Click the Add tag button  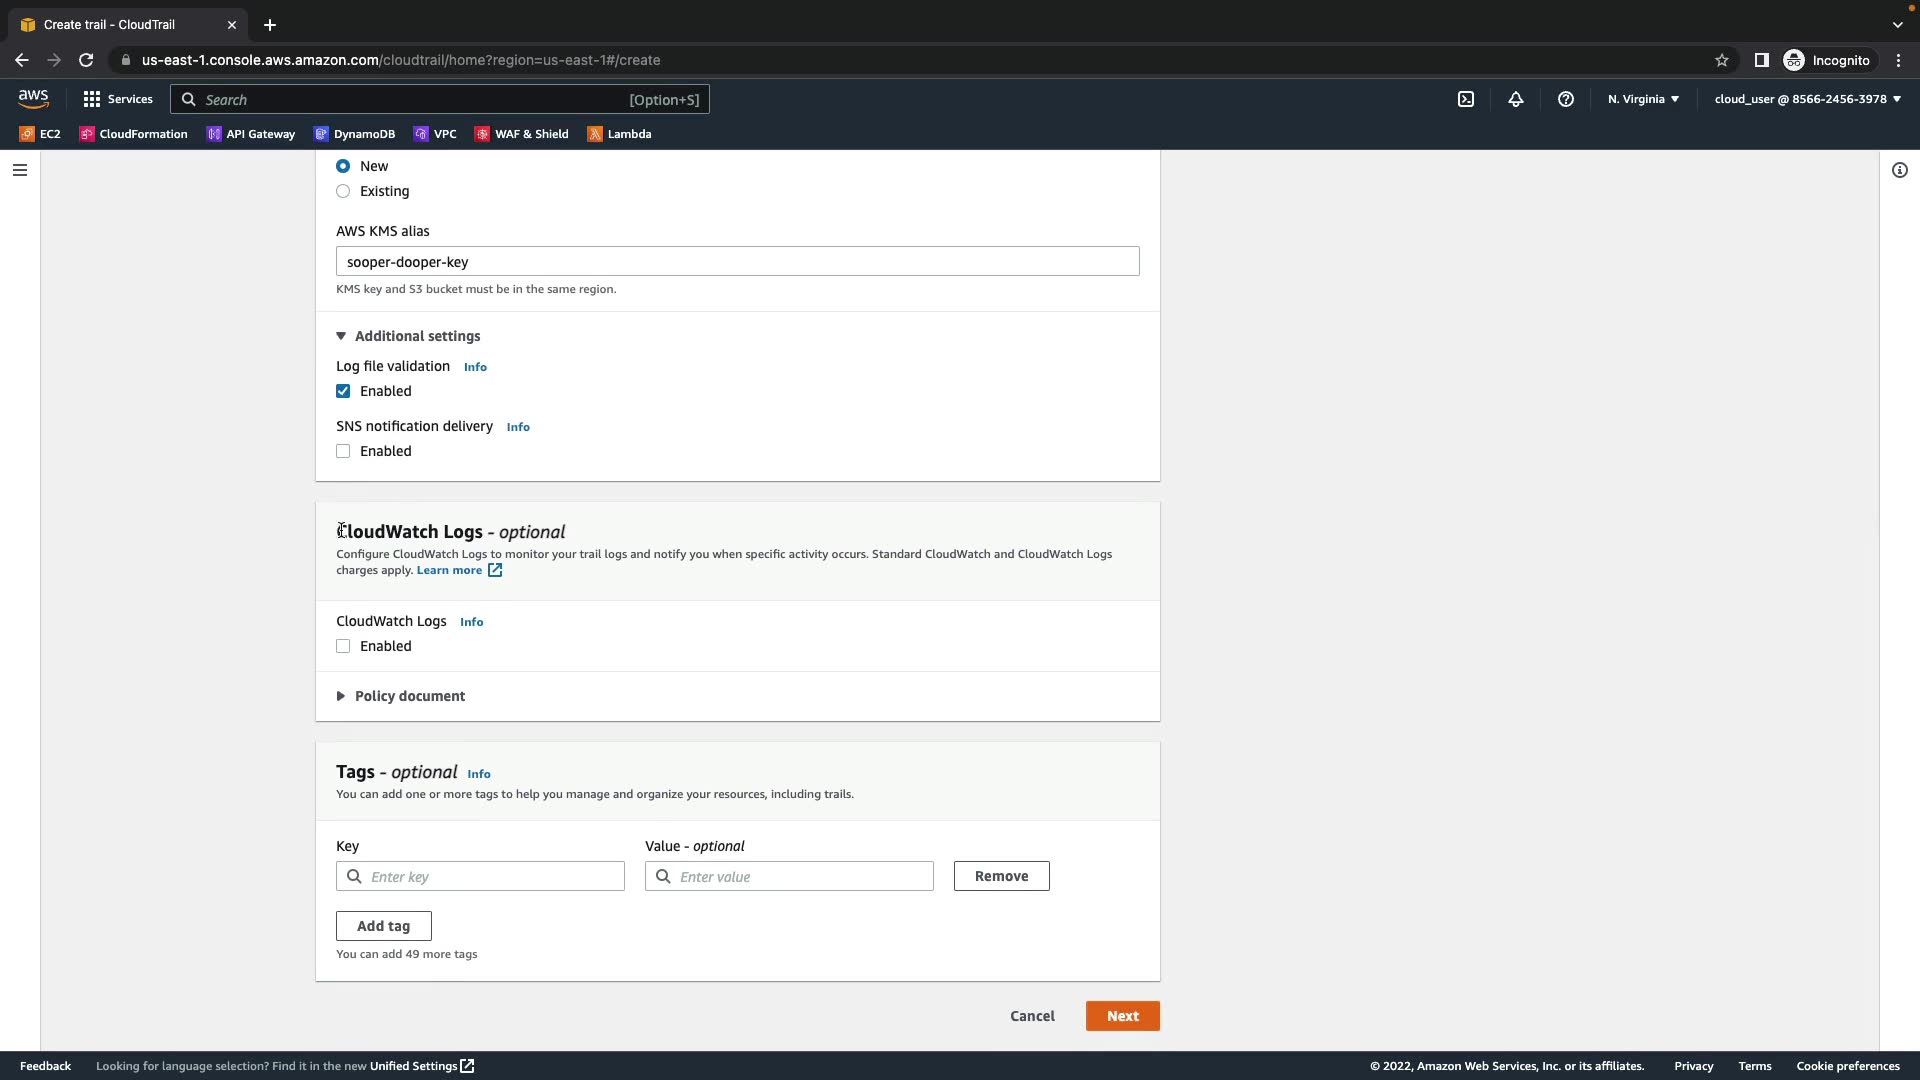383,926
